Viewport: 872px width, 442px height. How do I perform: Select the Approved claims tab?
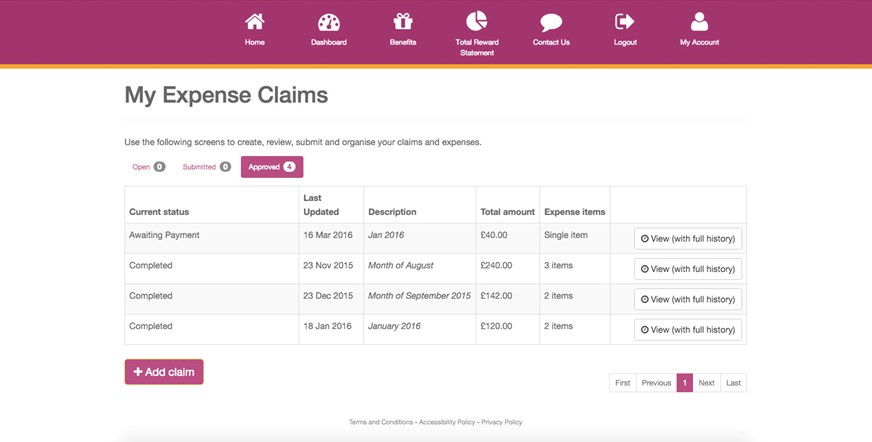pyautogui.click(x=272, y=167)
